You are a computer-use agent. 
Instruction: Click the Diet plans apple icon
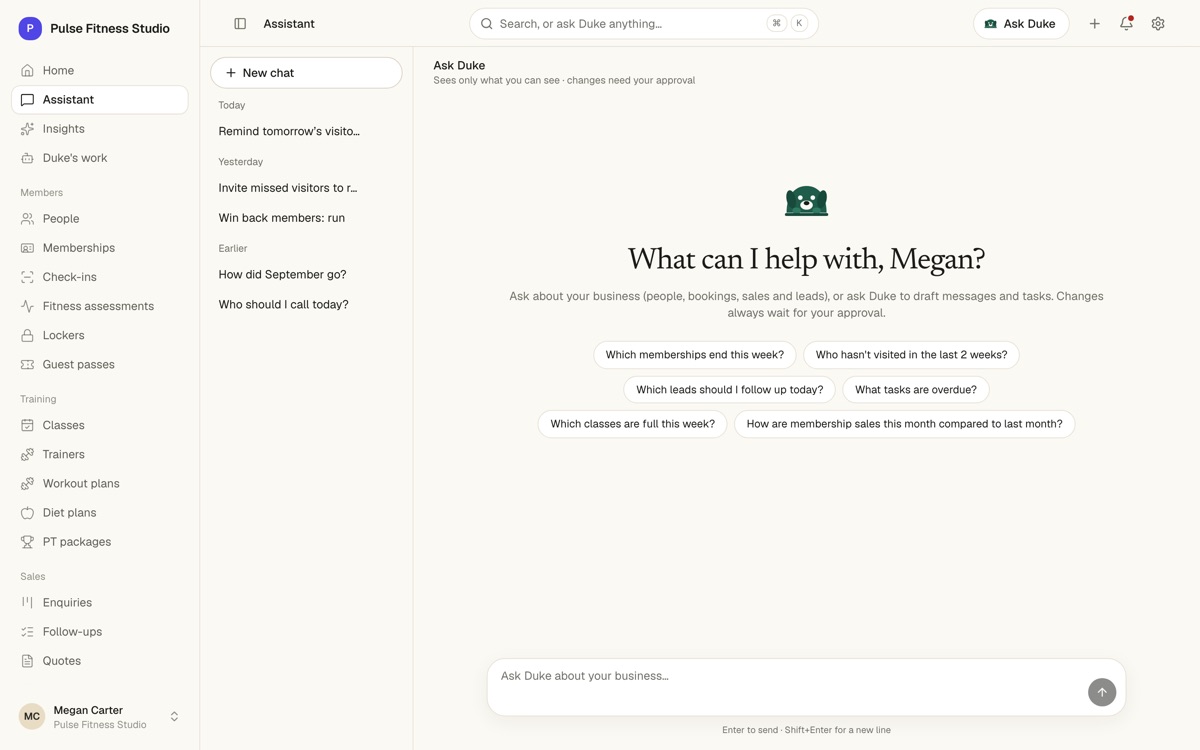coord(27,513)
